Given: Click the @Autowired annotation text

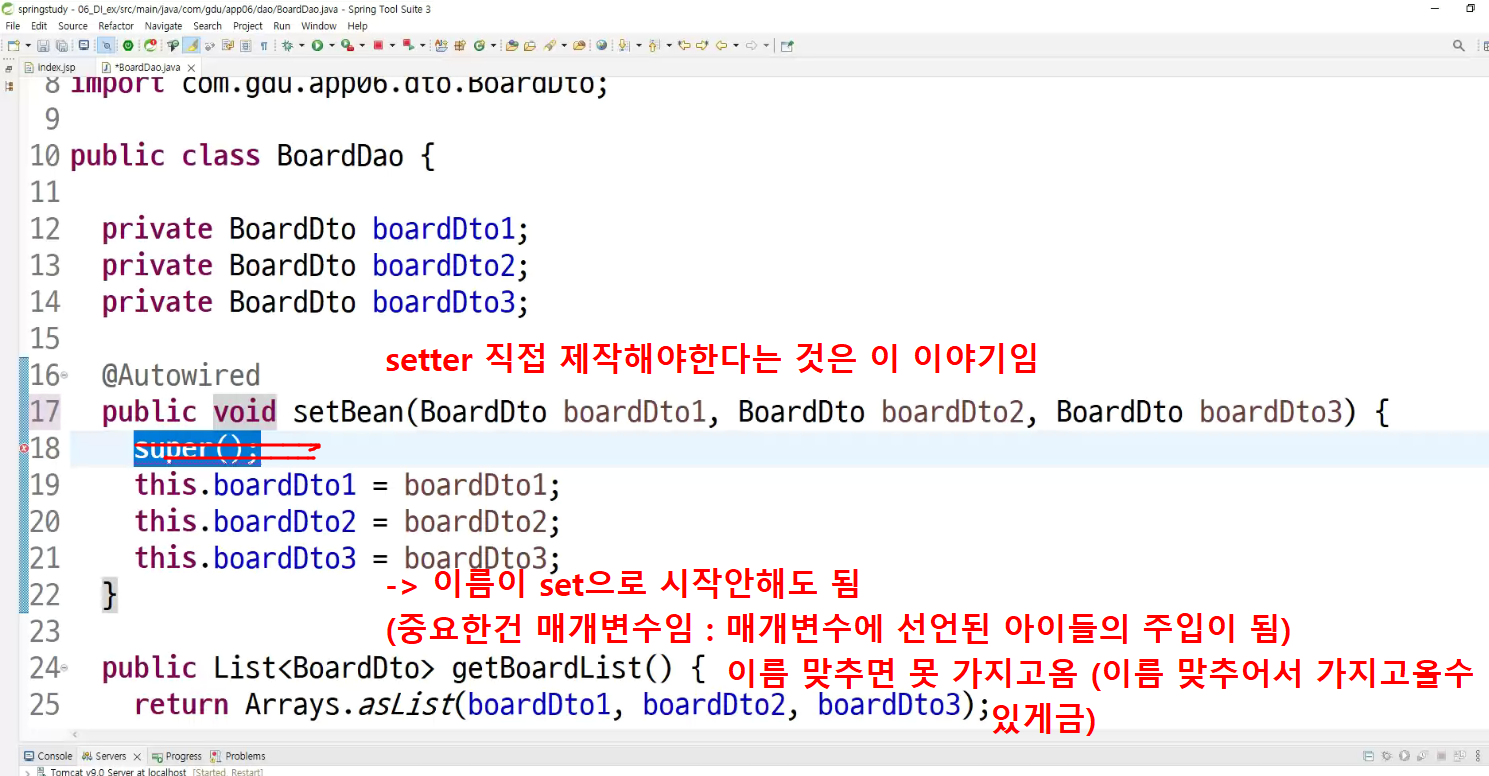Looking at the screenshot, I should tap(181, 375).
